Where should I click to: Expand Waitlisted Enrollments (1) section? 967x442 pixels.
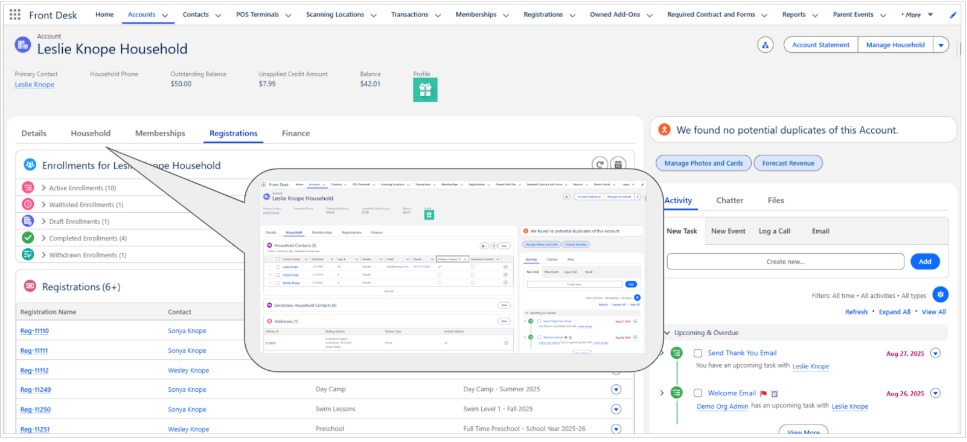pos(83,204)
